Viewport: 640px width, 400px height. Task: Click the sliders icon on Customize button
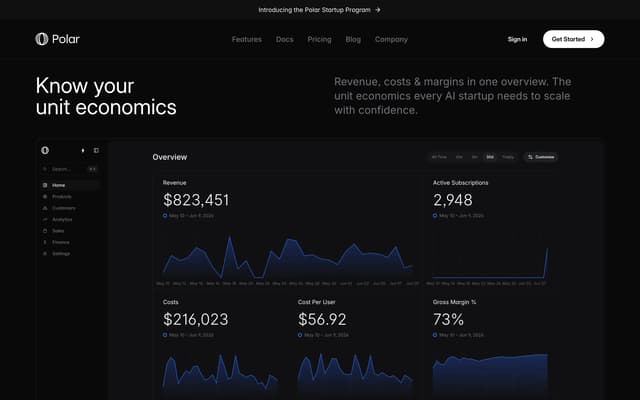(530, 157)
